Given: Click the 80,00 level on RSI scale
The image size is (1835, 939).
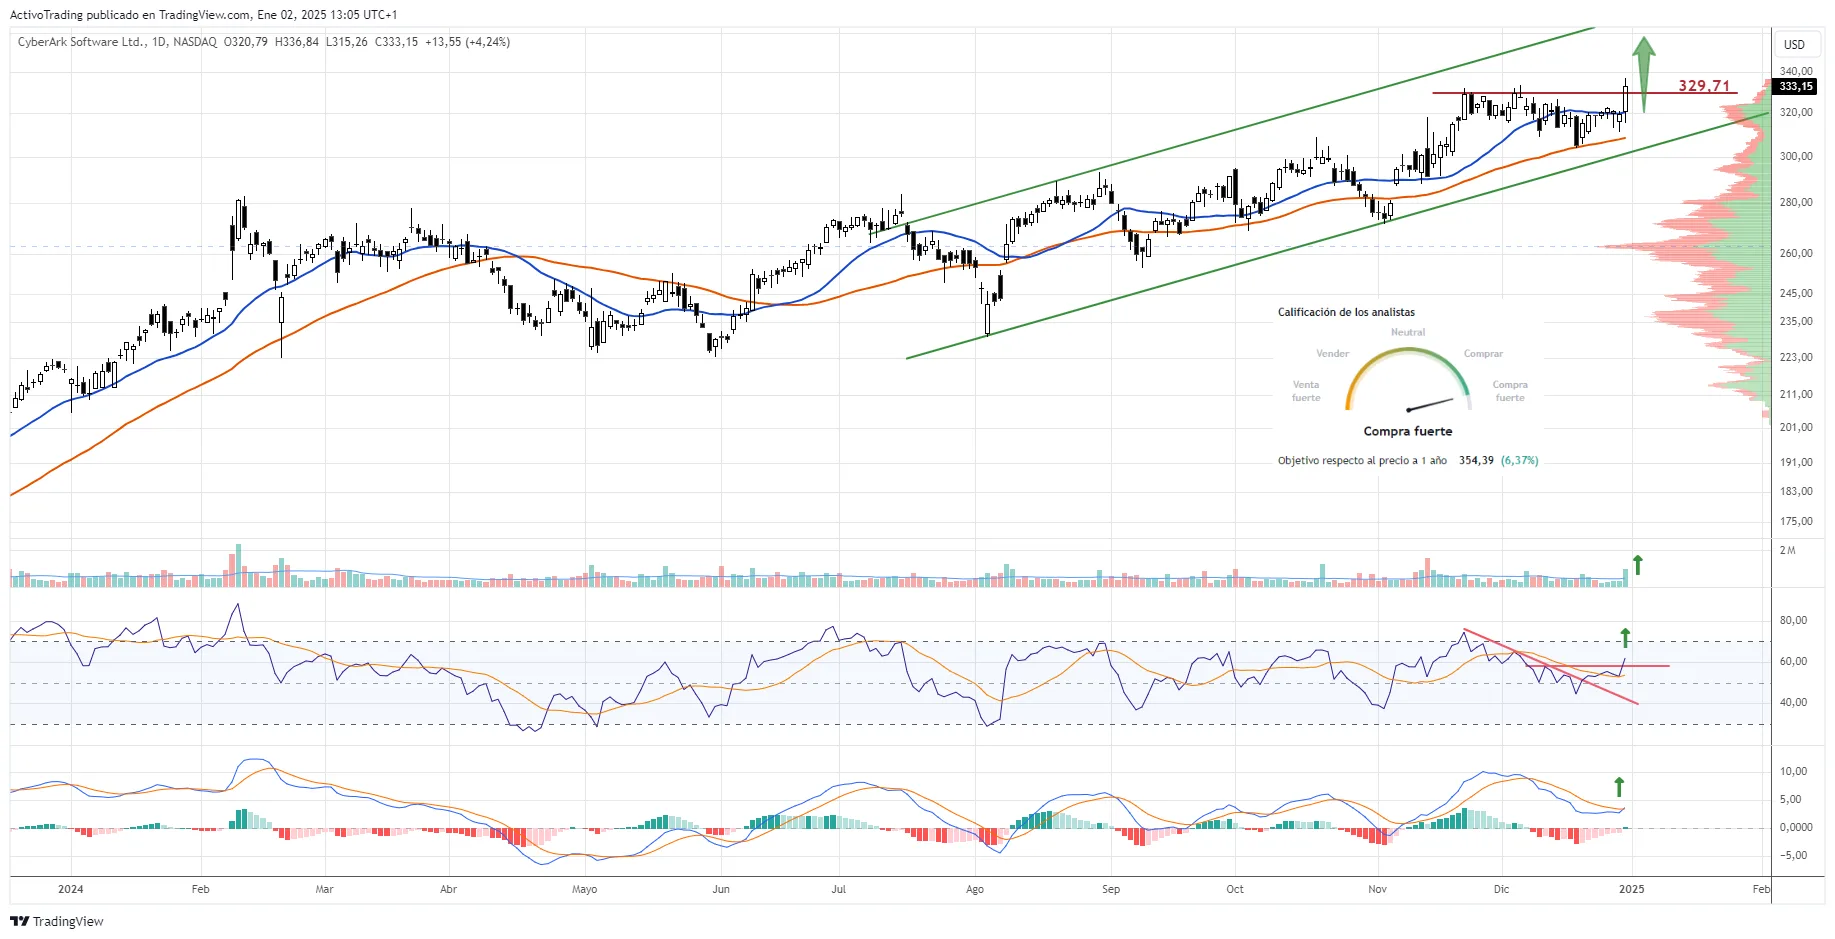Looking at the screenshot, I should 1793,620.
